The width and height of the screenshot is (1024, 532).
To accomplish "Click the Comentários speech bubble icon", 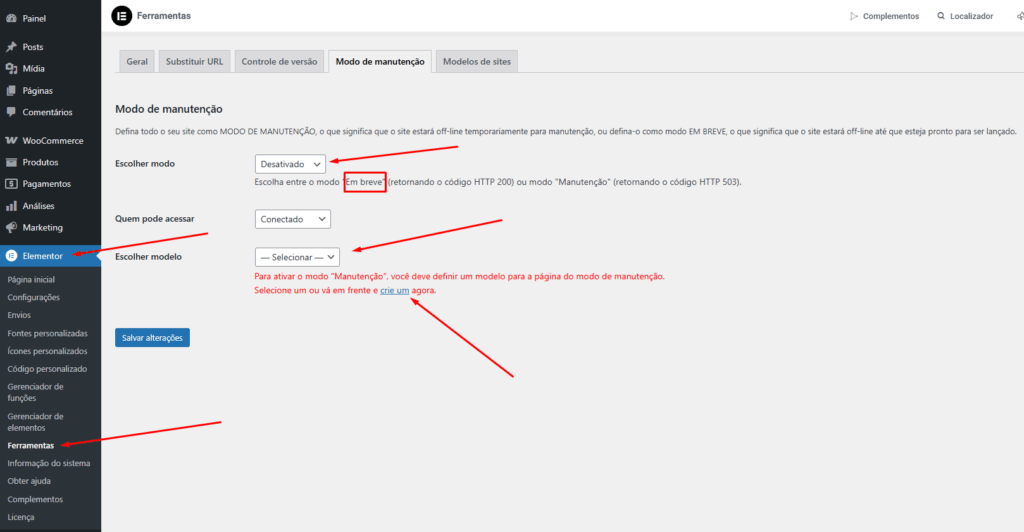I will [x=11, y=112].
